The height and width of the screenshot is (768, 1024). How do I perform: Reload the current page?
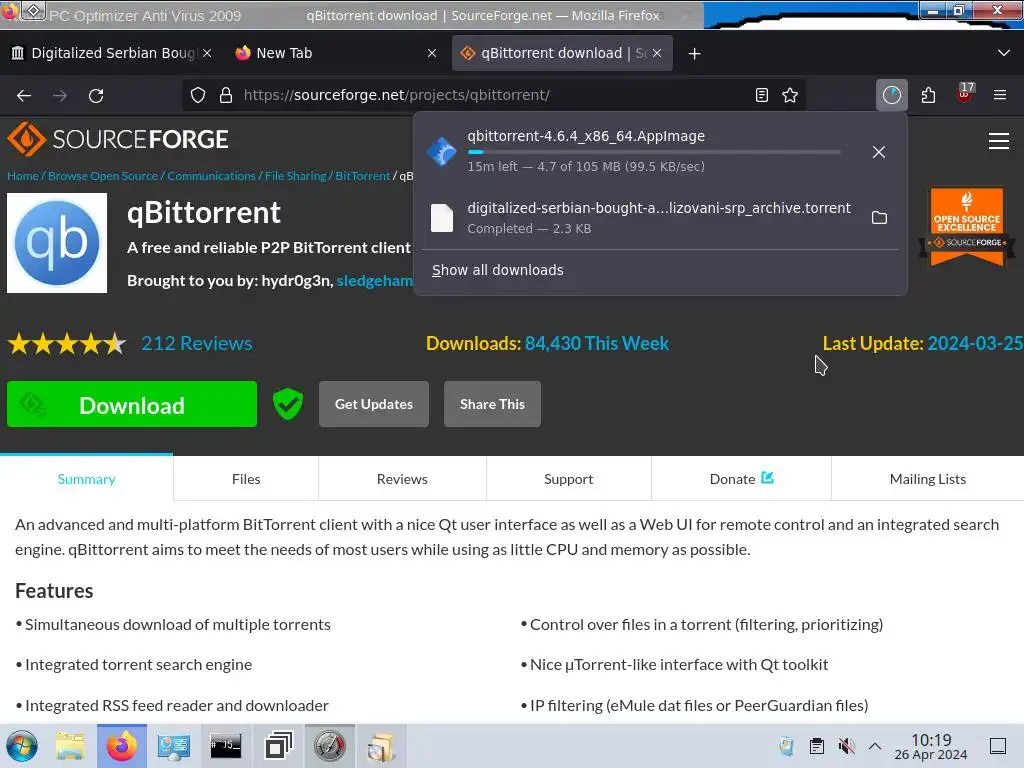point(96,95)
